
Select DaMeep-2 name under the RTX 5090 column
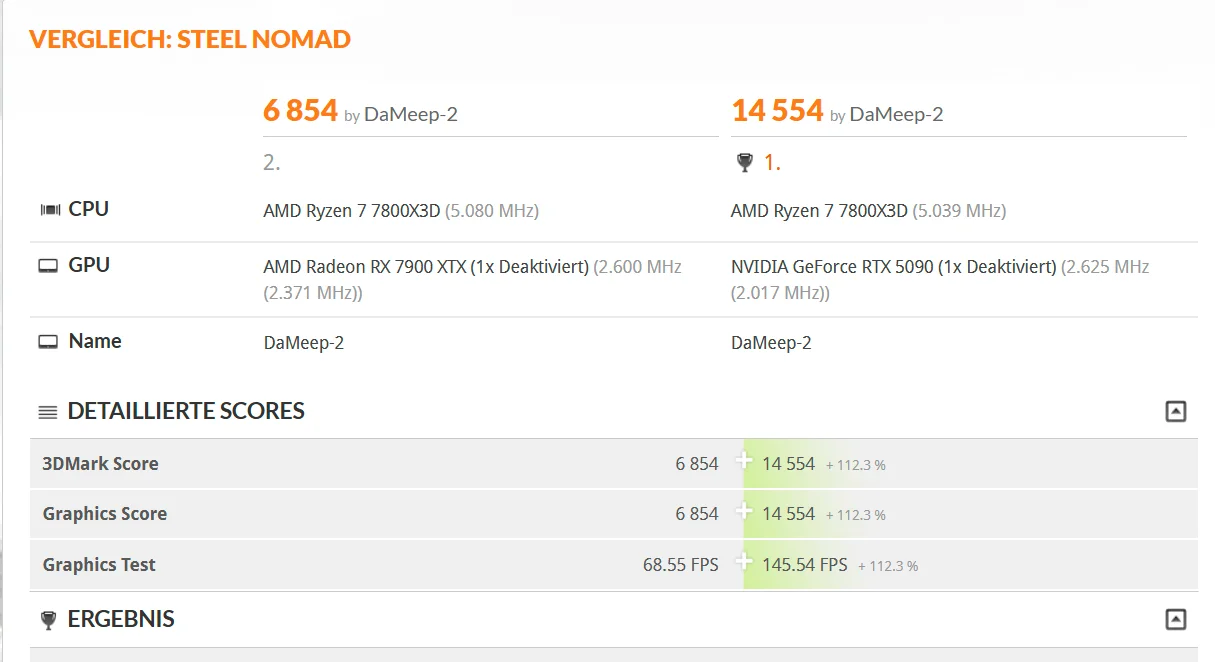(771, 343)
